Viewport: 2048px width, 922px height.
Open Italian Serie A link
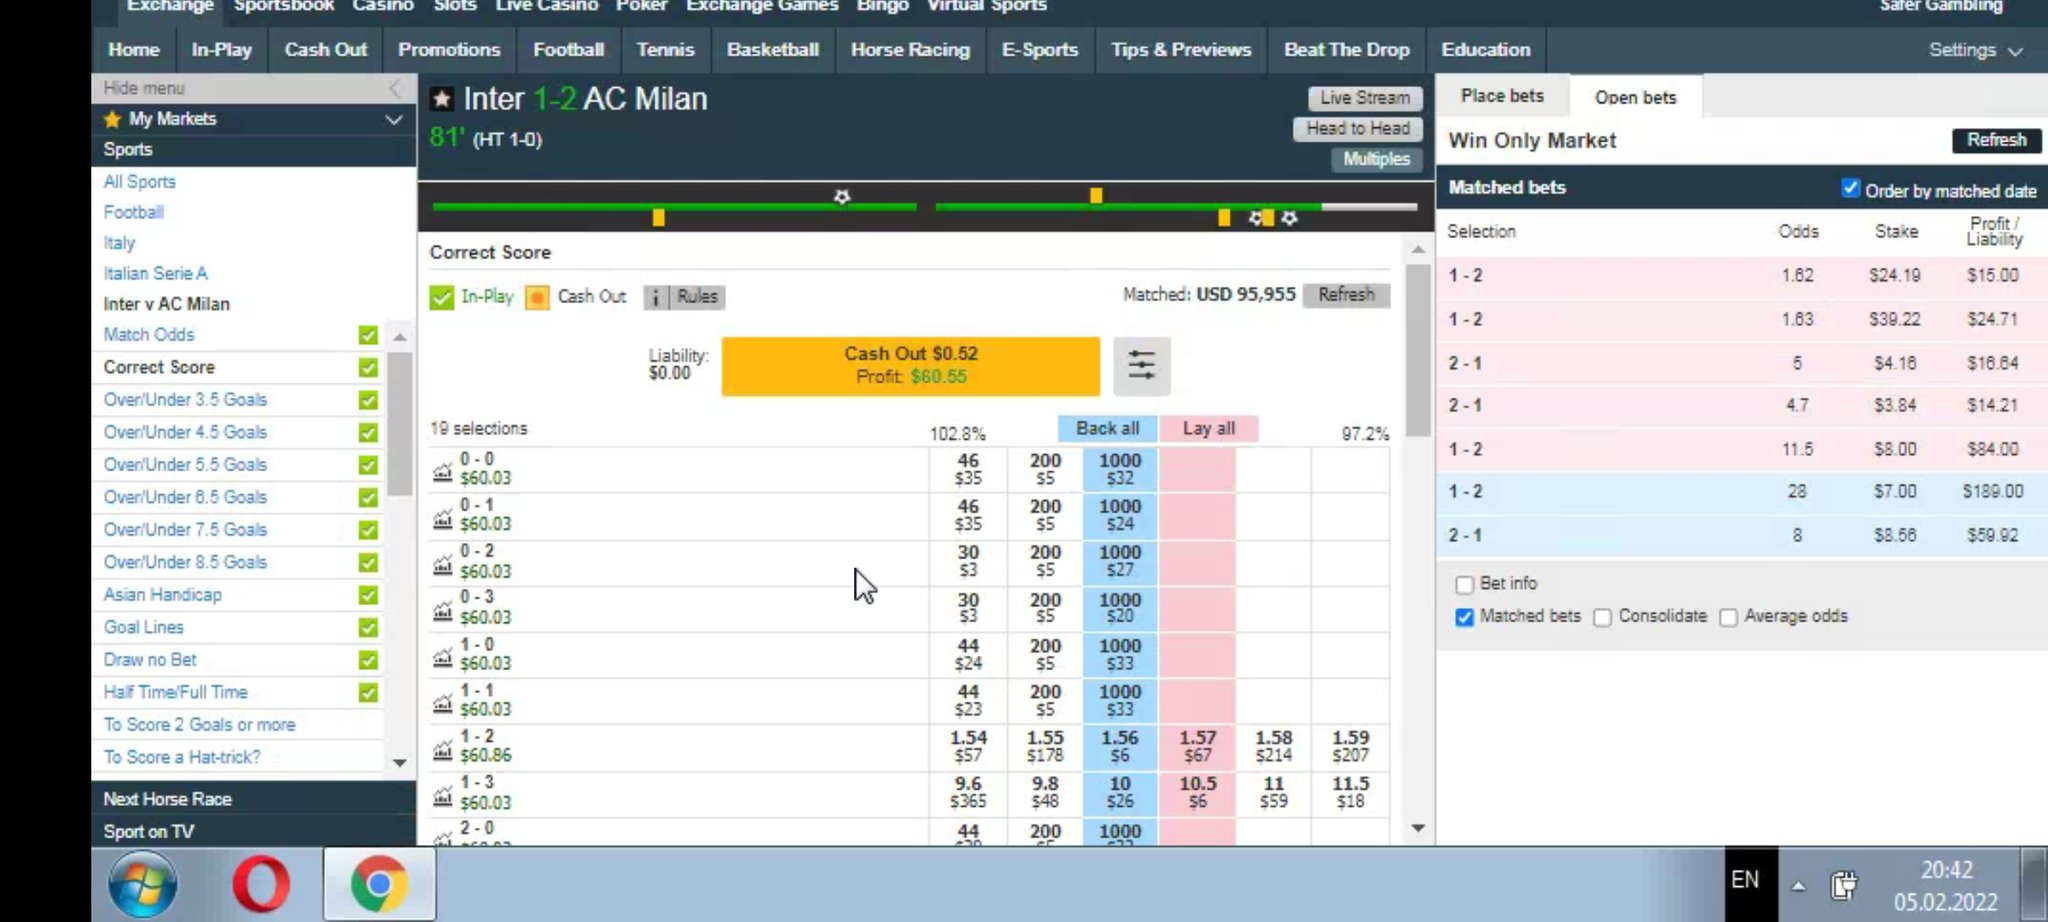[x=155, y=273]
